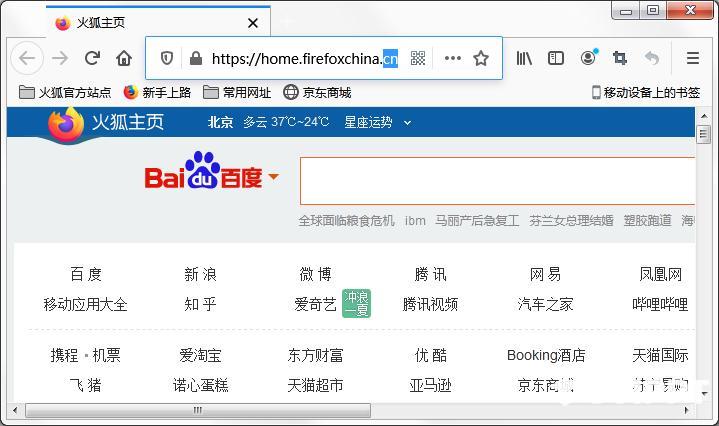Click the undo closed tab arrow icon

(652, 58)
